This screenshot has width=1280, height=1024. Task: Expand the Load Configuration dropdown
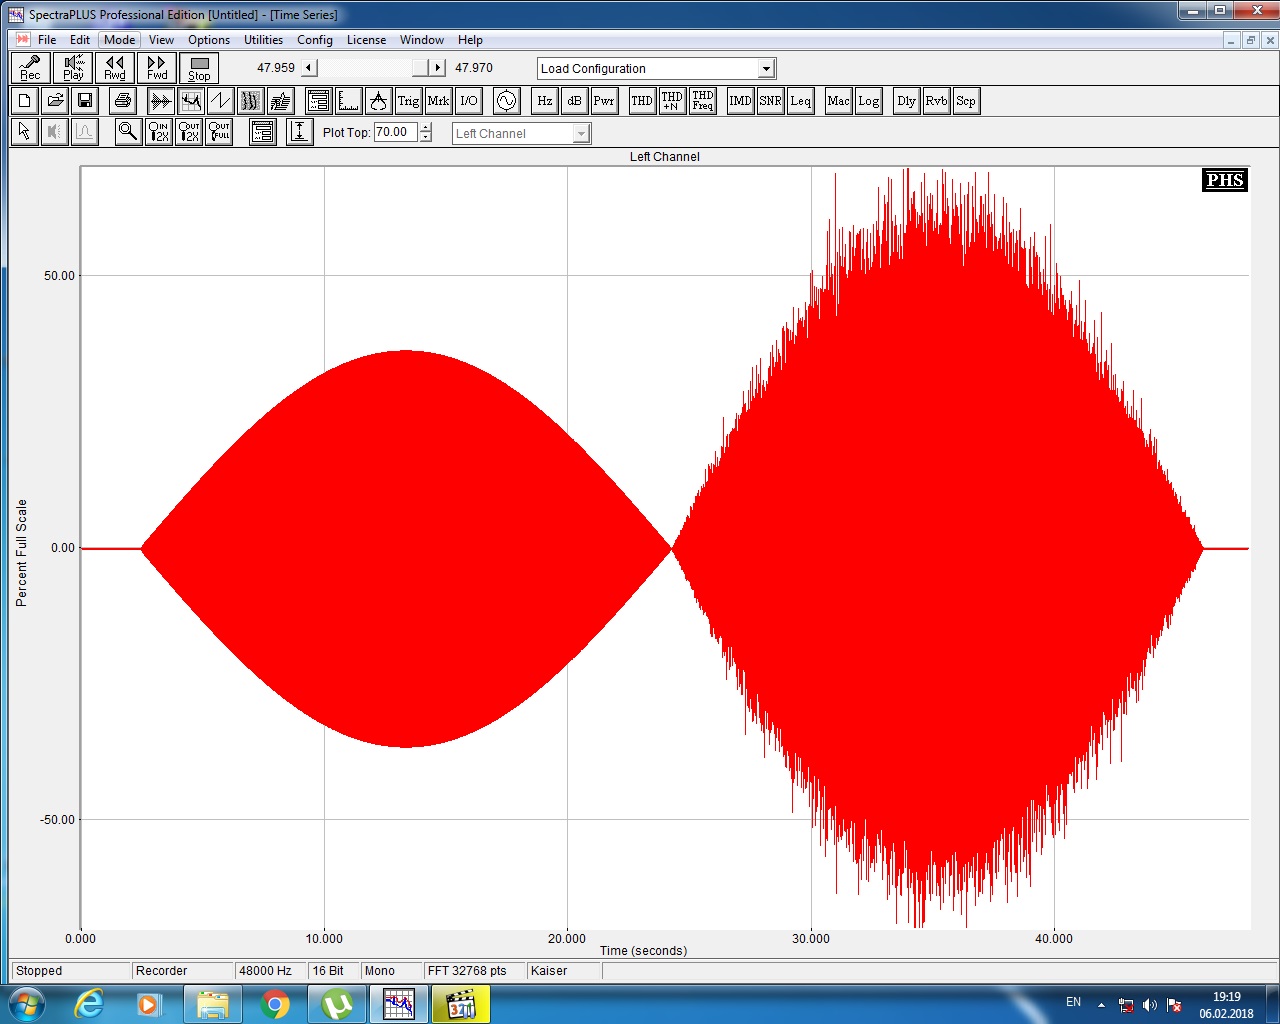coord(766,69)
